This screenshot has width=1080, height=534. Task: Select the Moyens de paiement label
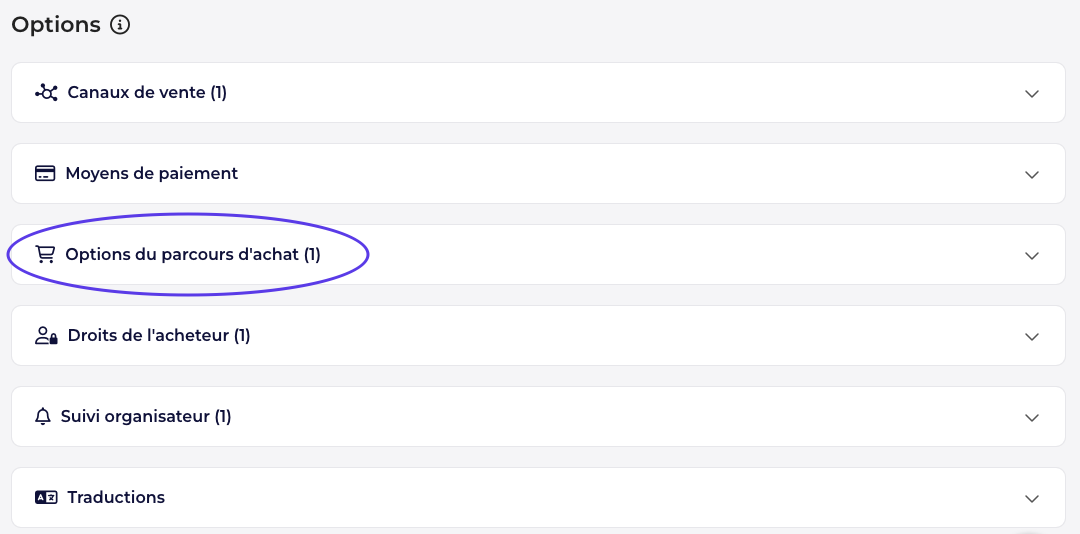coord(152,174)
